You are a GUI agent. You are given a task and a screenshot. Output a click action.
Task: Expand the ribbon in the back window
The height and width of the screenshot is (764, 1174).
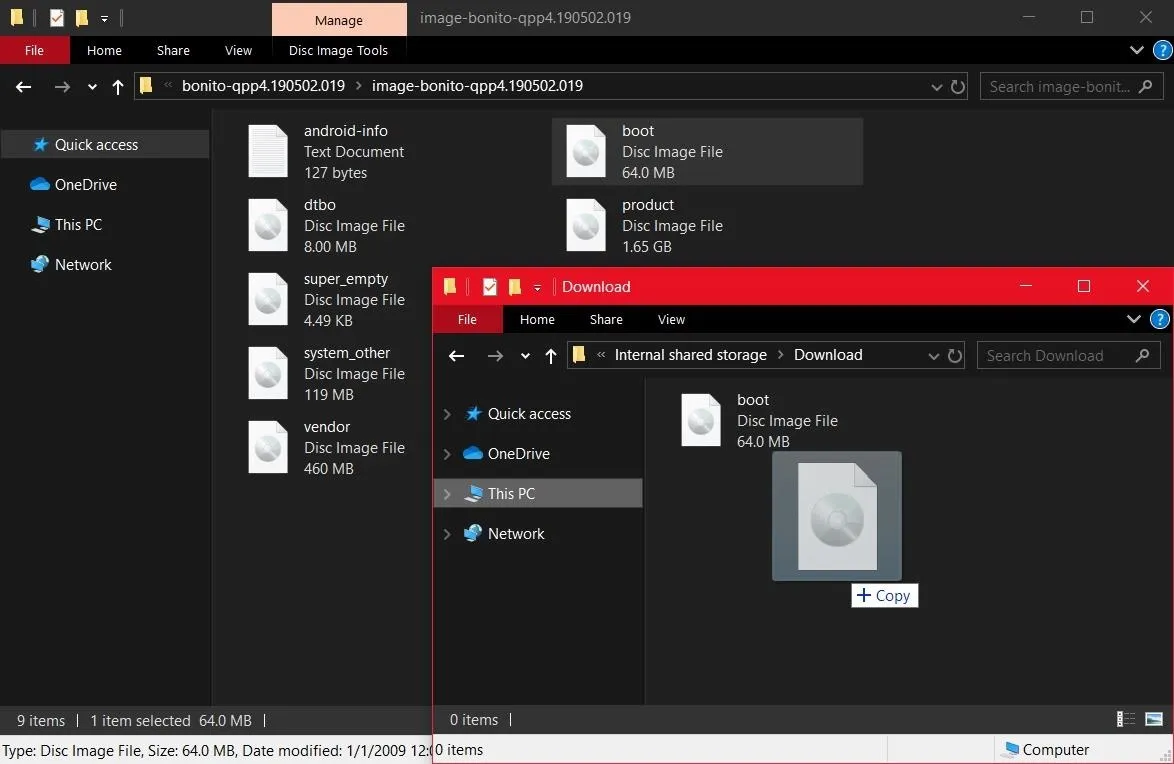(x=1137, y=50)
